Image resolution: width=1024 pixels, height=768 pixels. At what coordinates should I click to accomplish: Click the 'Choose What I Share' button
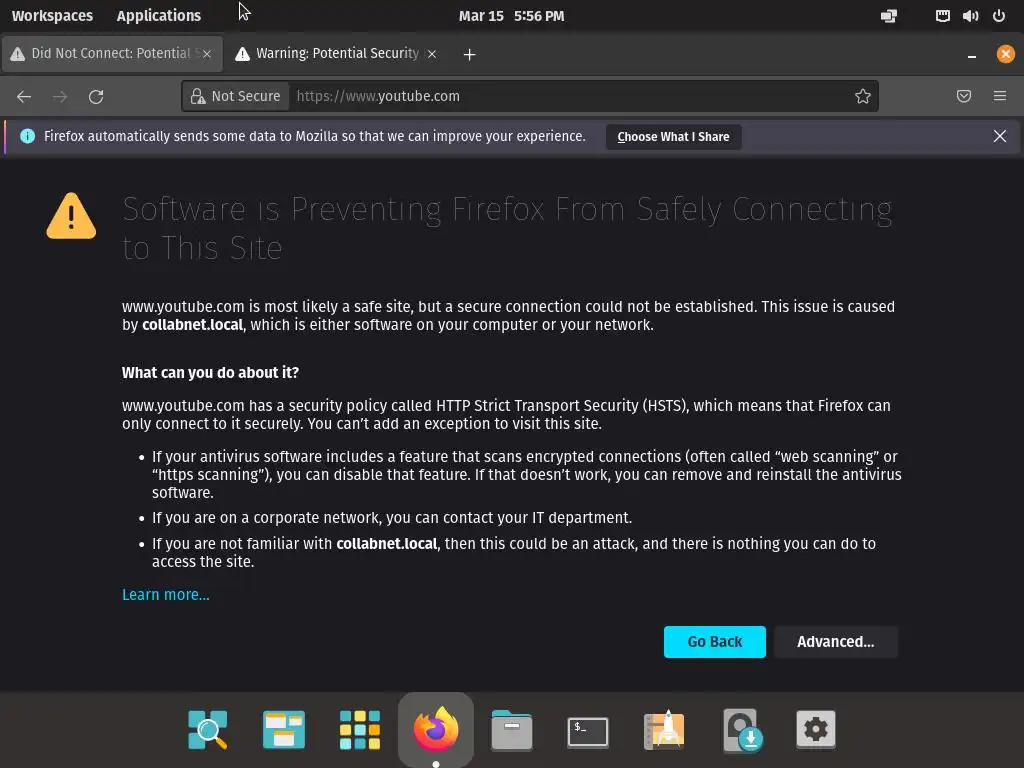[x=673, y=136]
